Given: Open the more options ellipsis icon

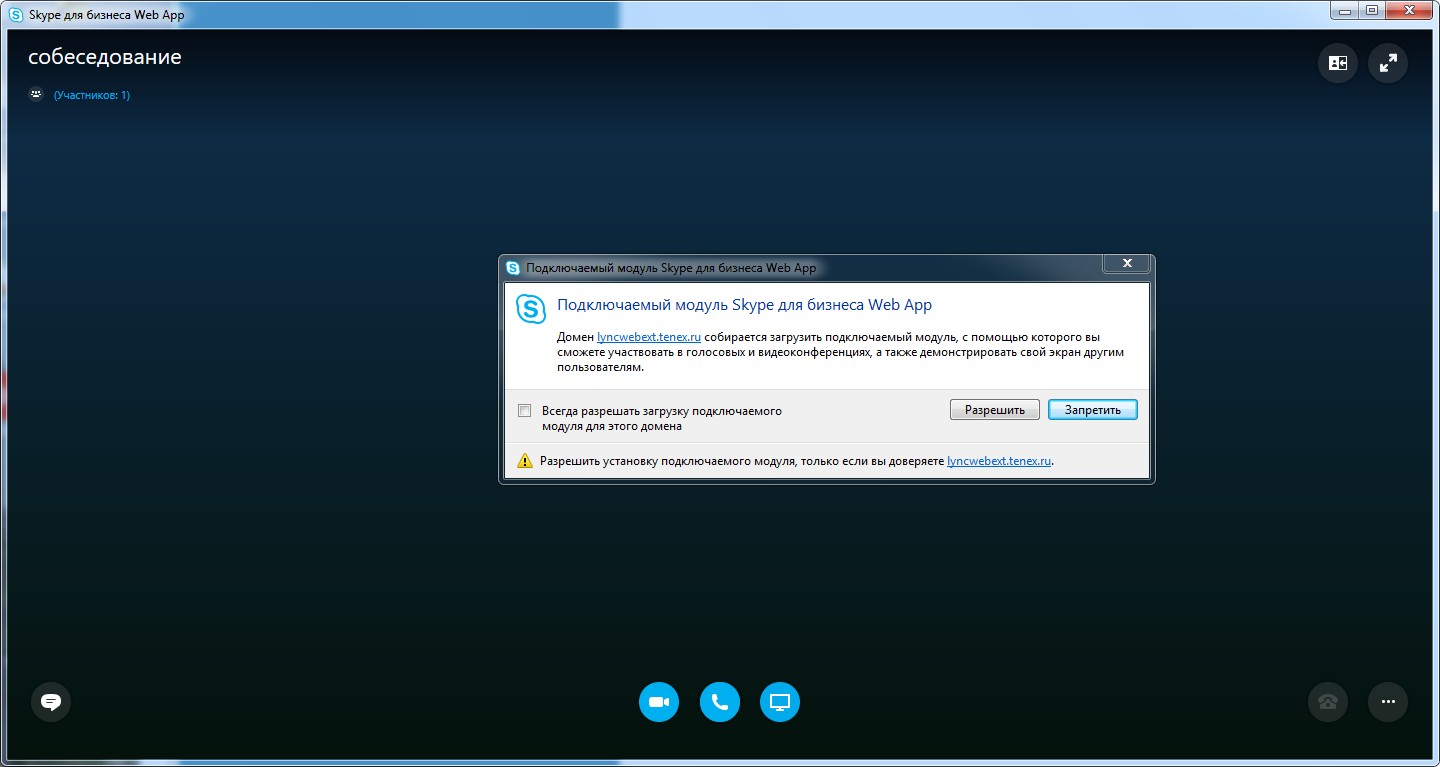Looking at the screenshot, I should (1388, 701).
